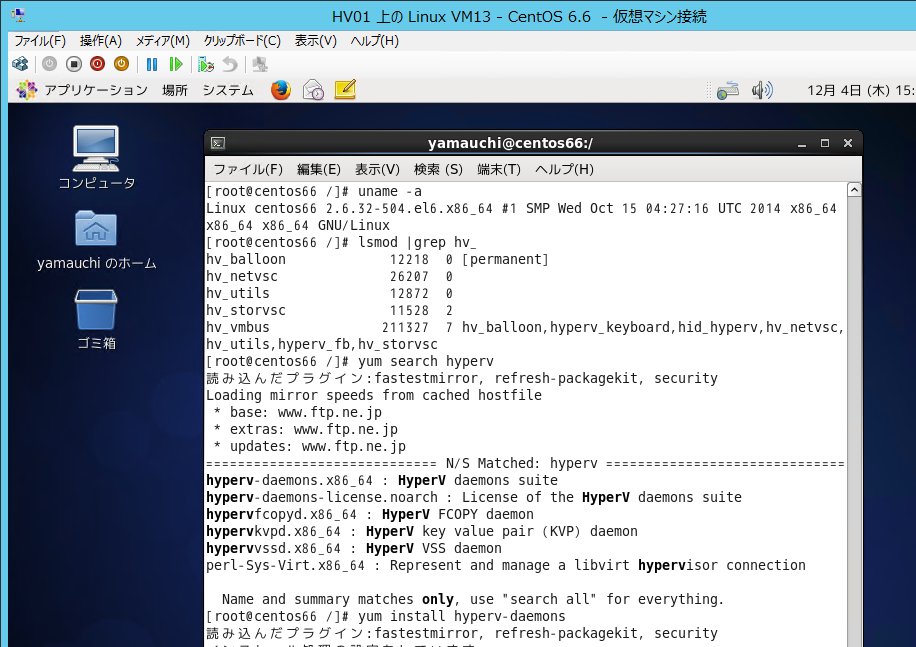Click the hv_storvsc module line
916x647 pixels.
329,310
